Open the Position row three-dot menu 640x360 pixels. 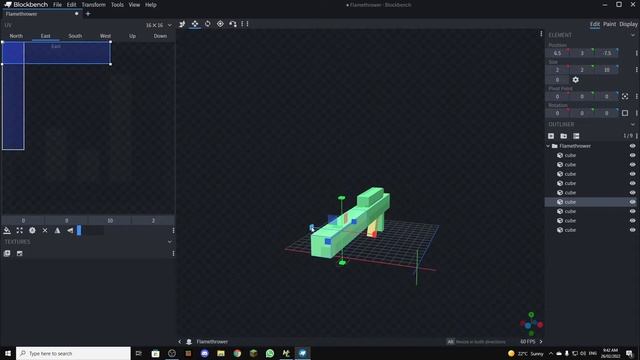tap(636, 53)
